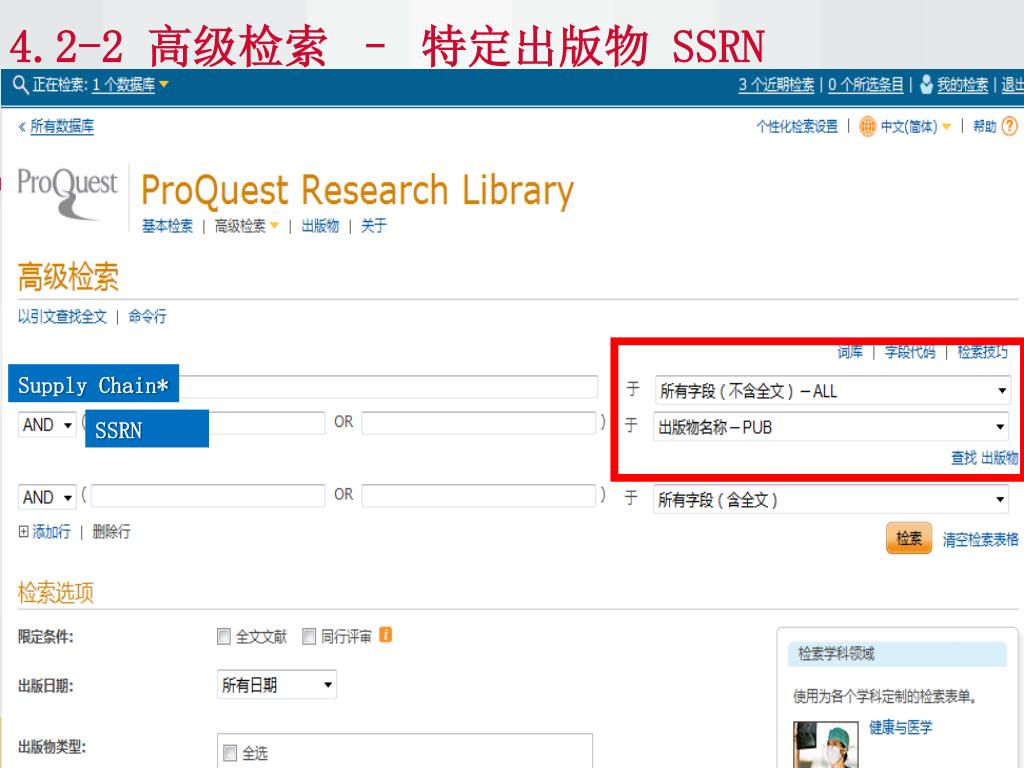Expand the '所有日期' publication date dropdown
1024x768 pixels.
point(277,684)
